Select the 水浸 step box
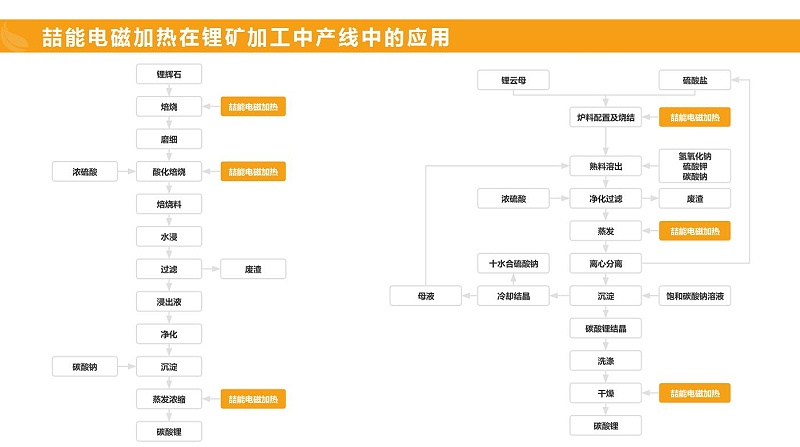Screen dimensions: 800x447 coord(168,237)
